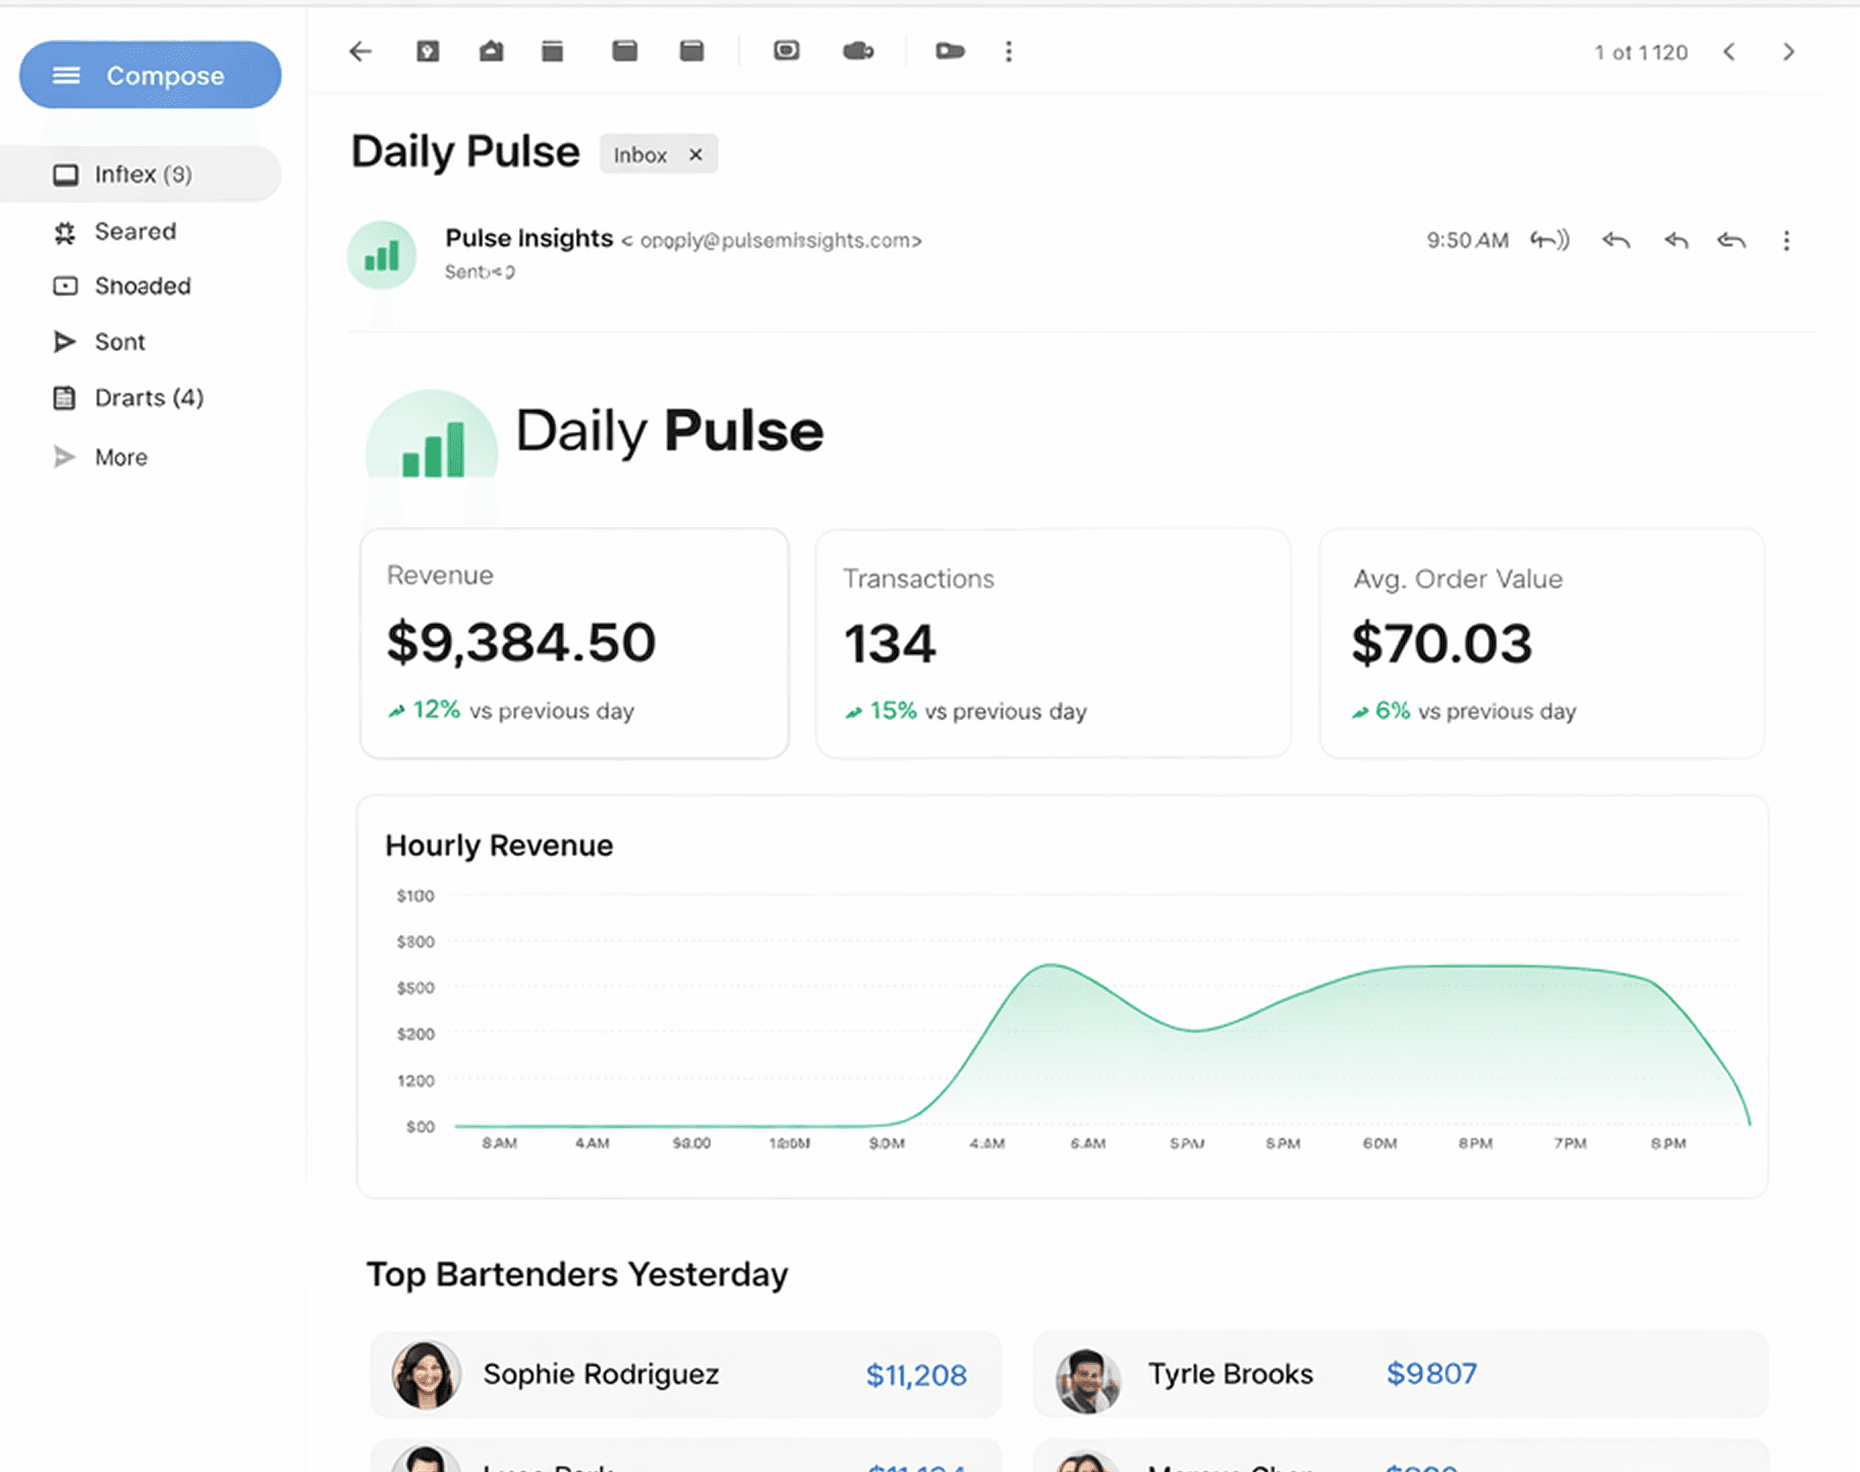Click the Compose button

pyautogui.click(x=149, y=74)
